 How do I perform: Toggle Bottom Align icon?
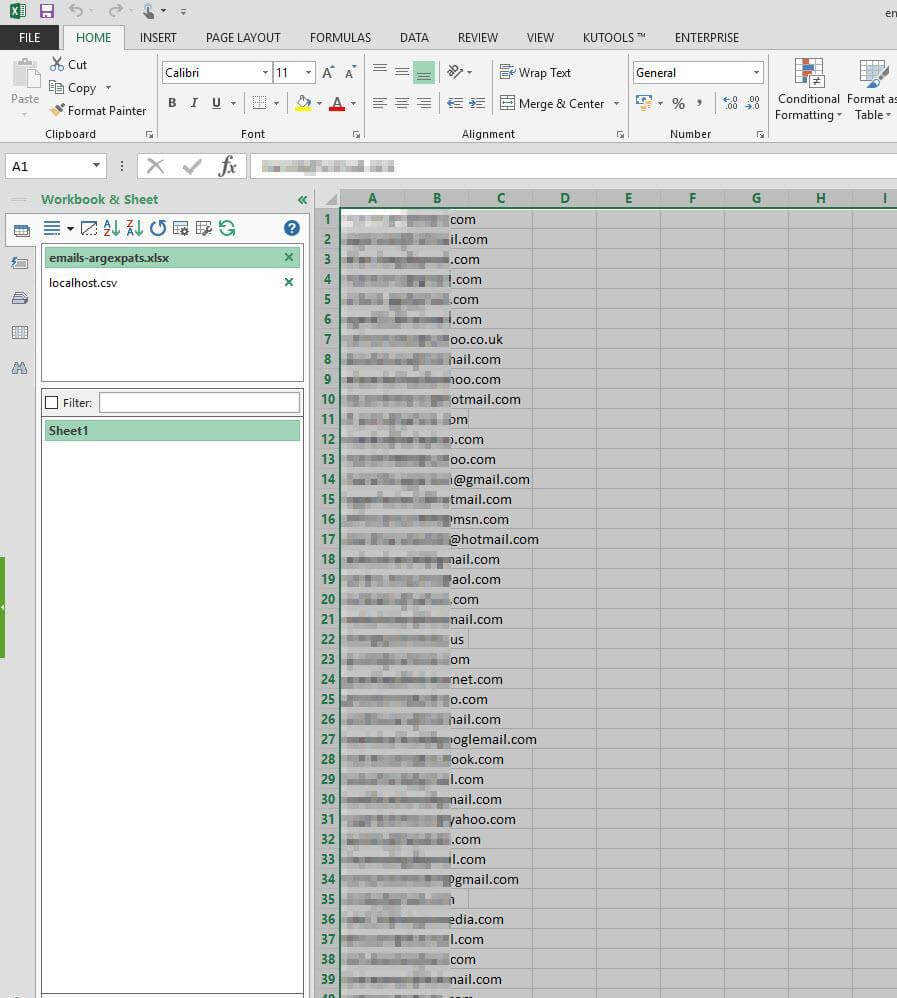(x=424, y=73)
